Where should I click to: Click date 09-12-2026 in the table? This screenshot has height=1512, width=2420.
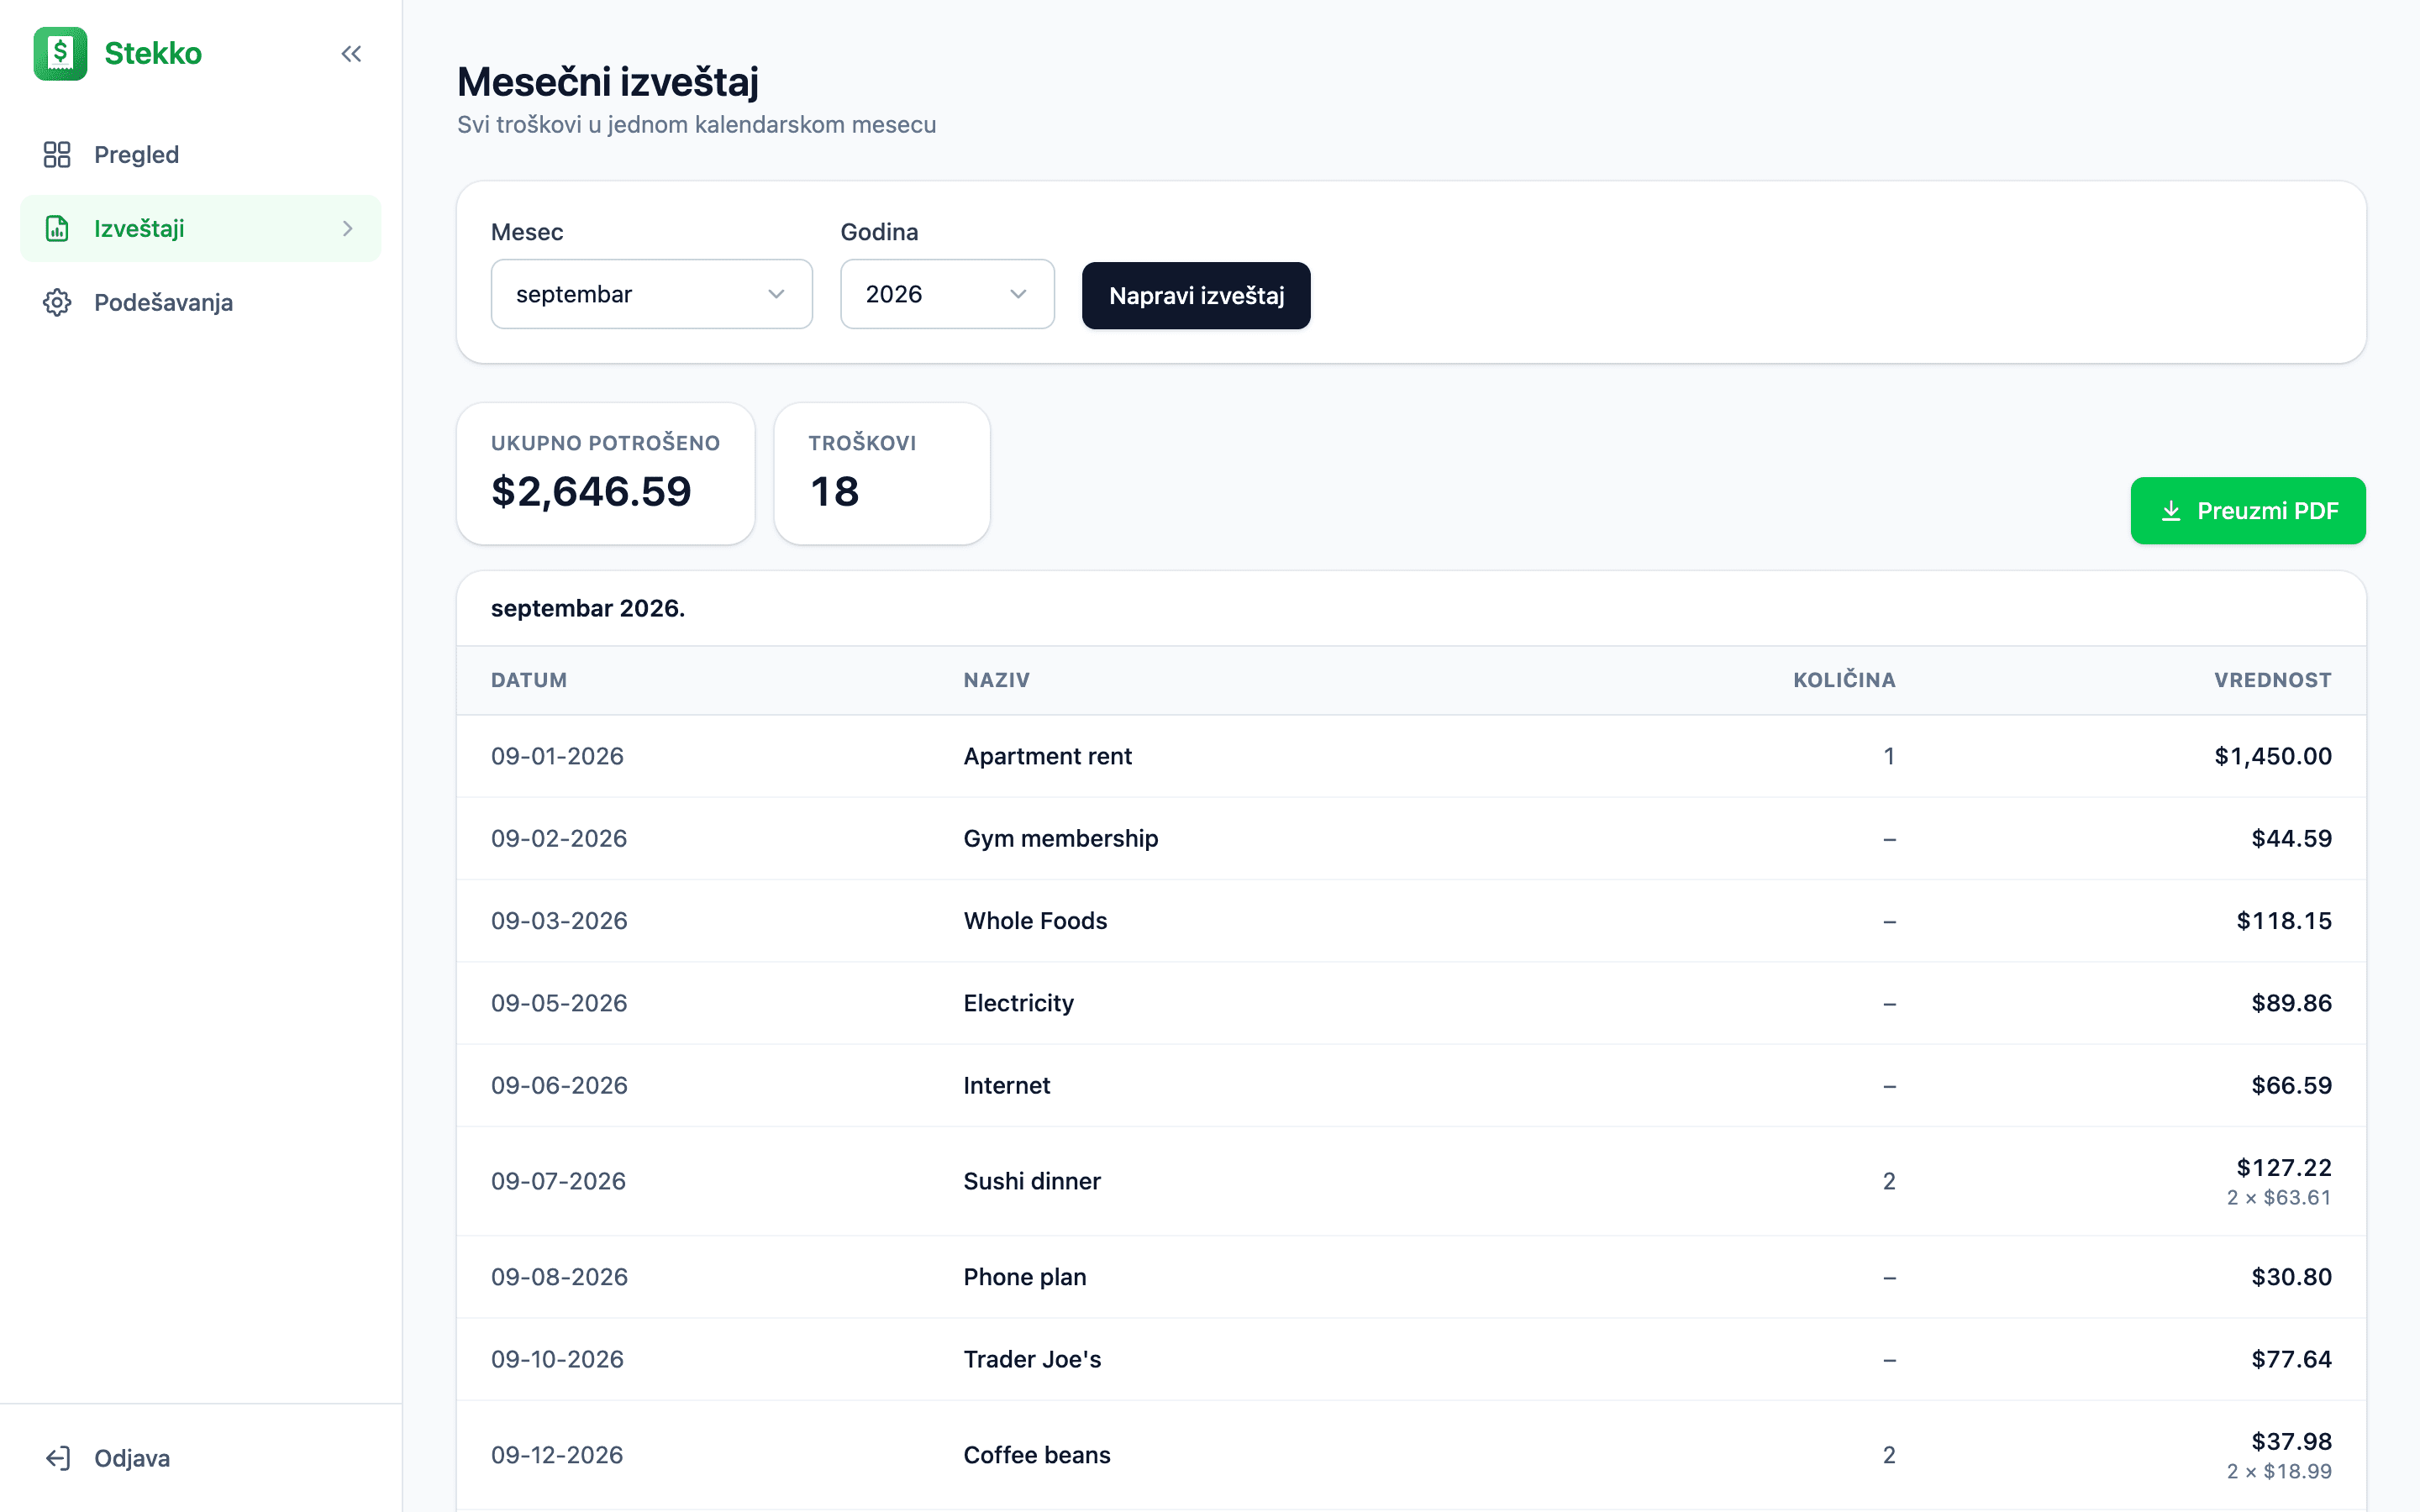(x=557, y=1455)
